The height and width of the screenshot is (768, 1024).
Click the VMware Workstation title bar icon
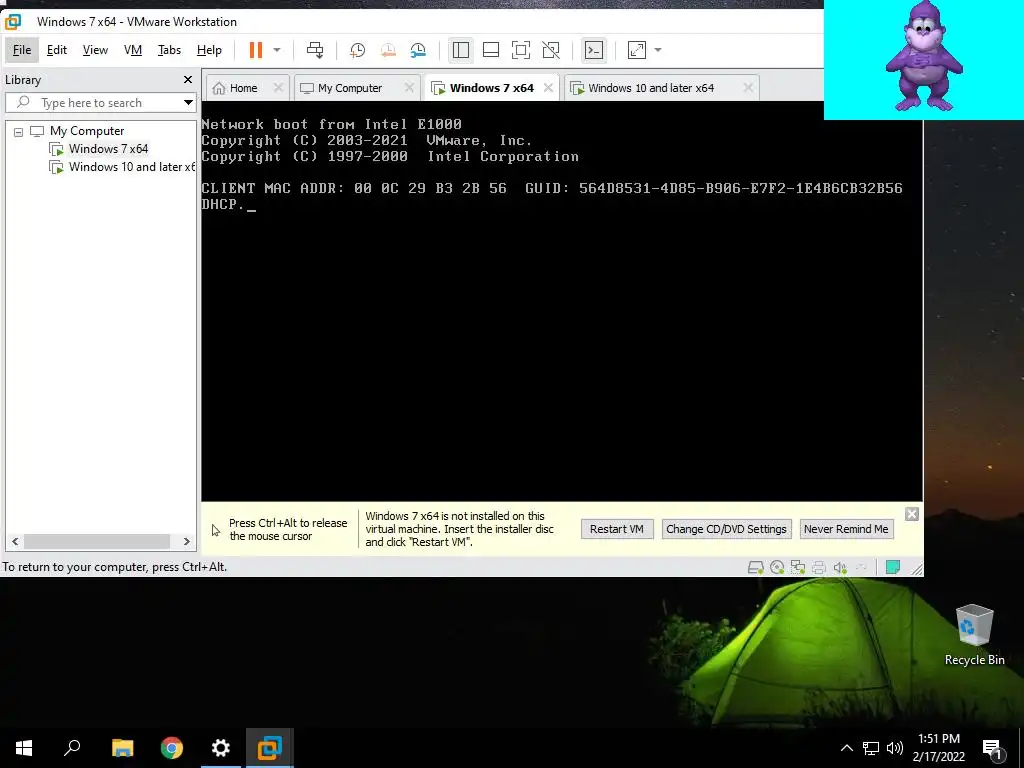tap(12, 22)
